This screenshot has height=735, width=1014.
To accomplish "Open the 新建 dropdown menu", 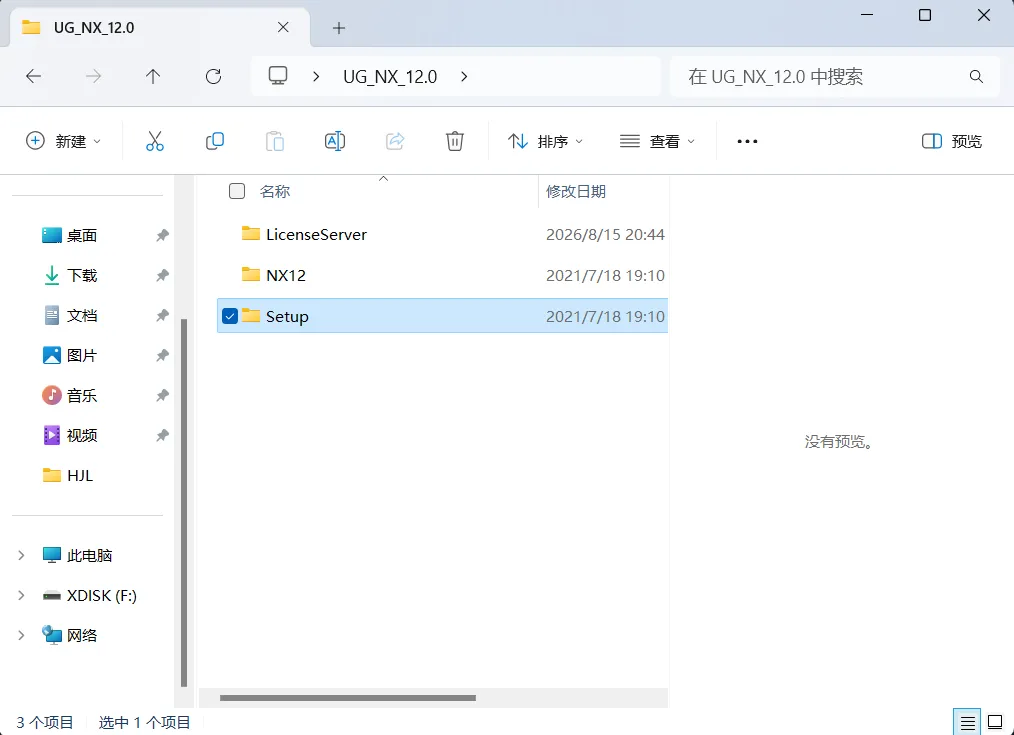I will pos(63,141).
